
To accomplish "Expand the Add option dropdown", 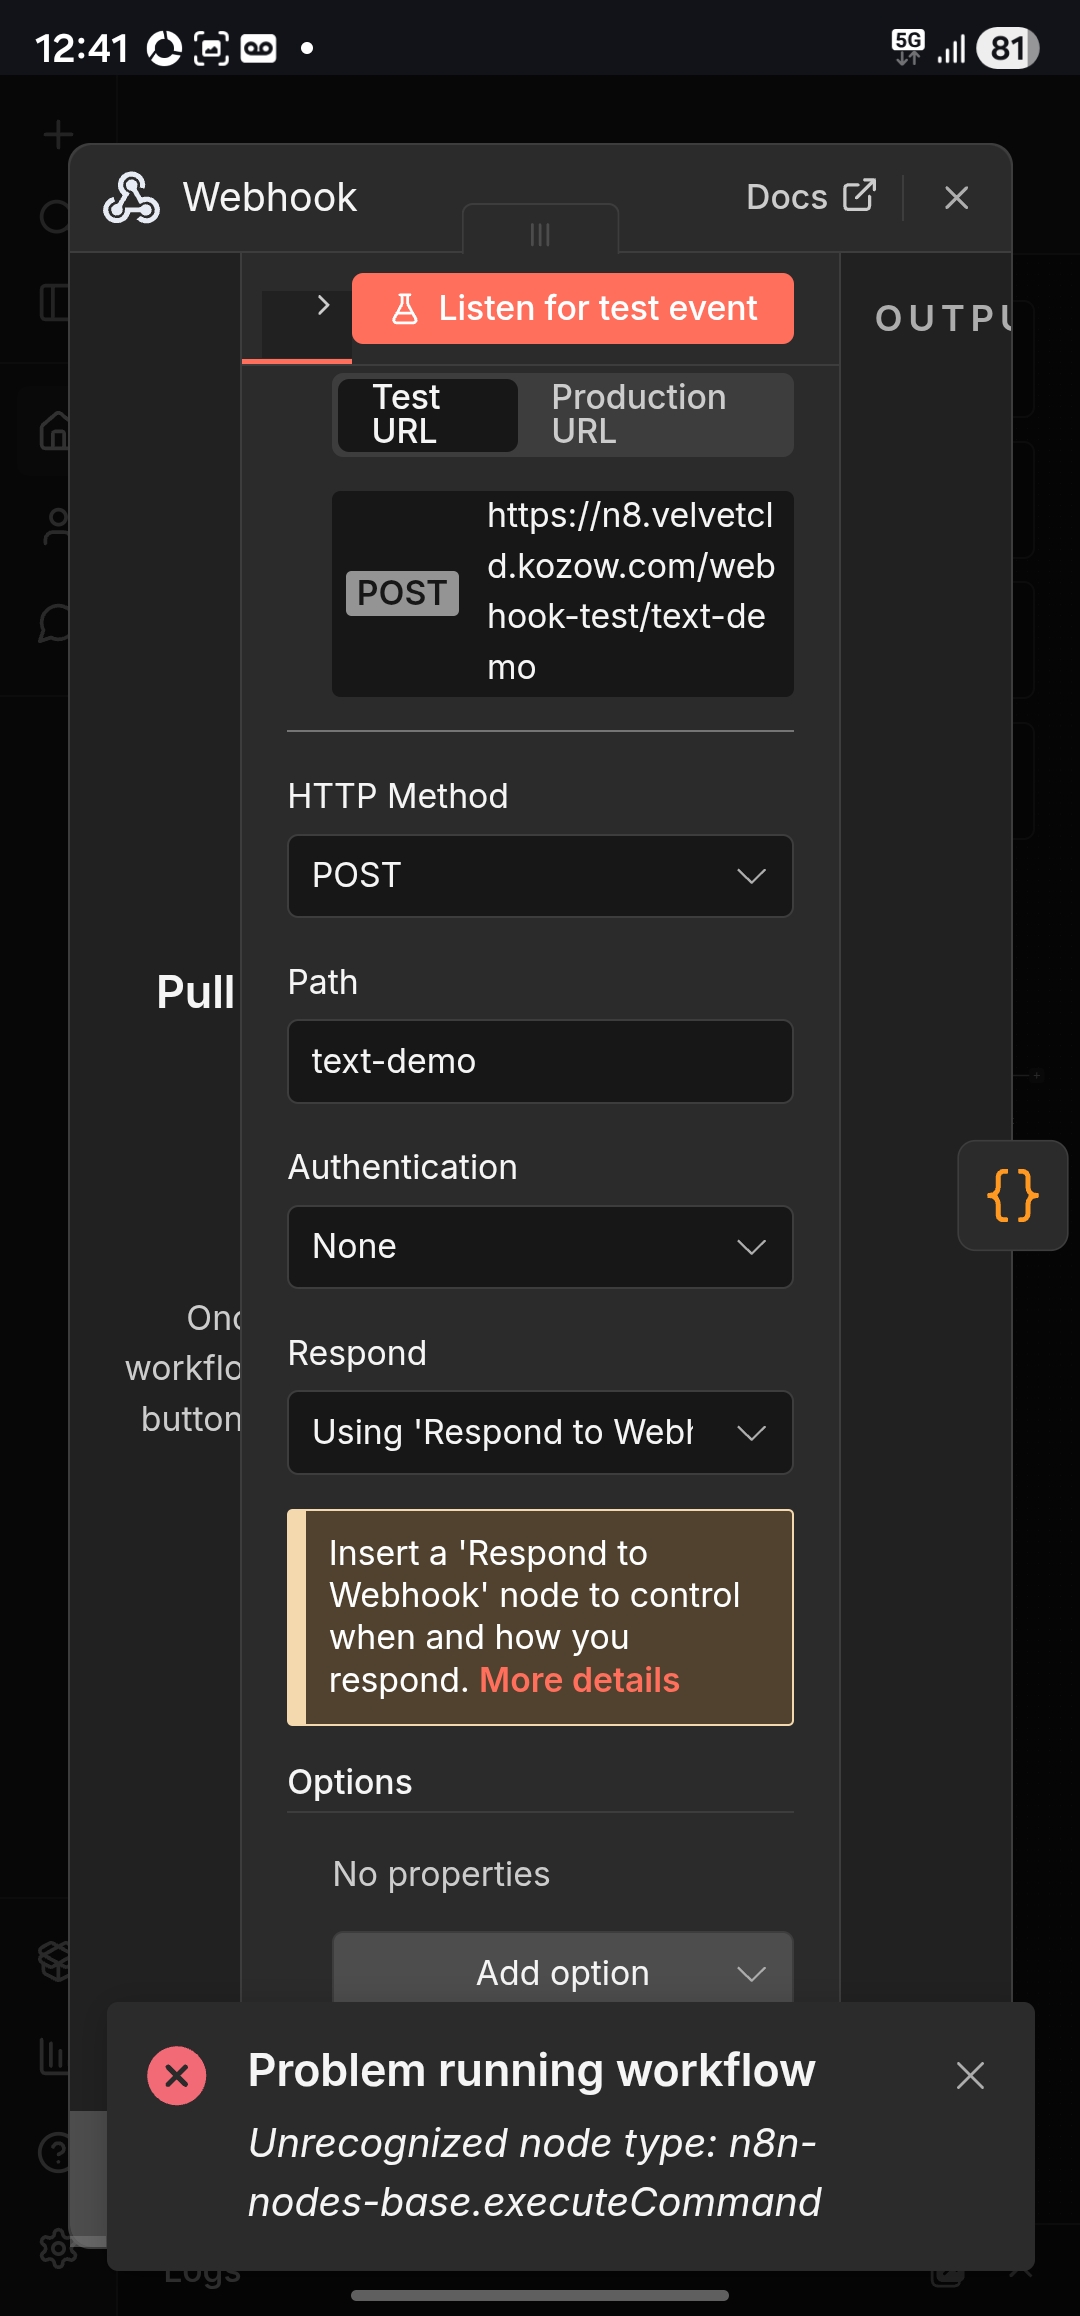I will [562, 1972].
